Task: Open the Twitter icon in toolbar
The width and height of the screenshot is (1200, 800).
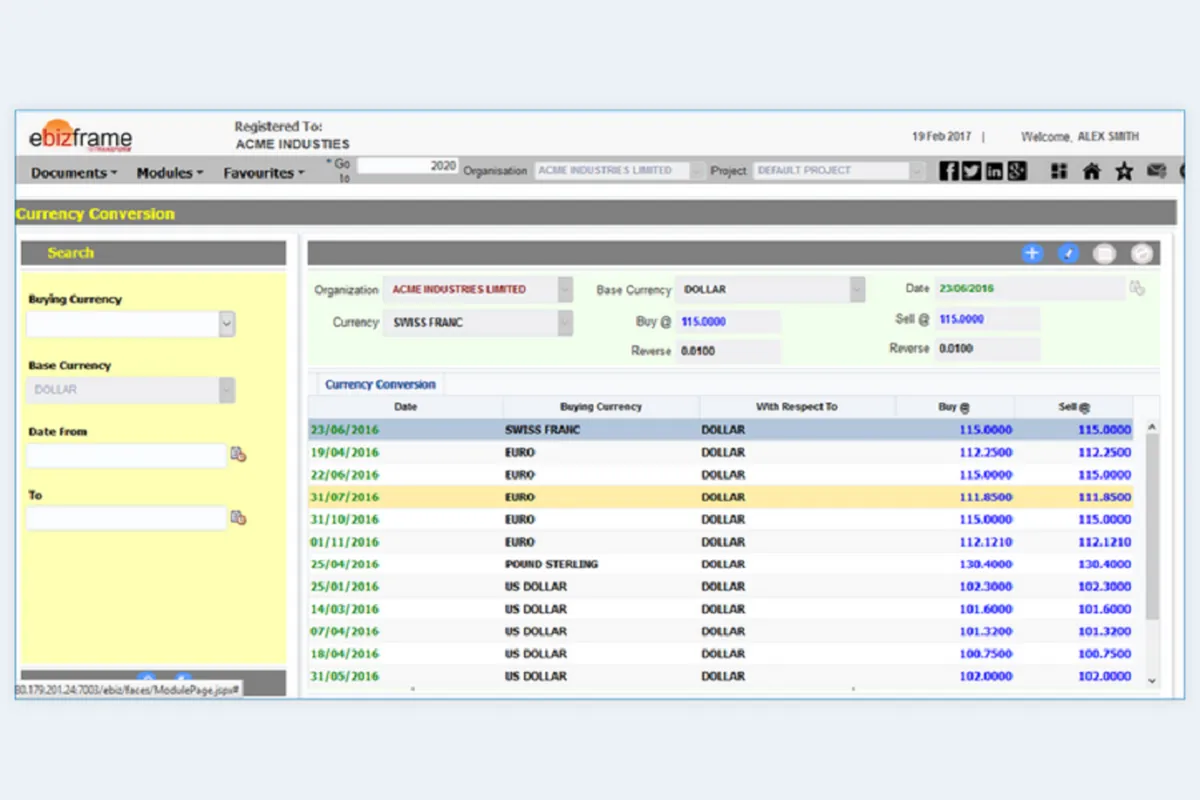Action: pos(971,171)
